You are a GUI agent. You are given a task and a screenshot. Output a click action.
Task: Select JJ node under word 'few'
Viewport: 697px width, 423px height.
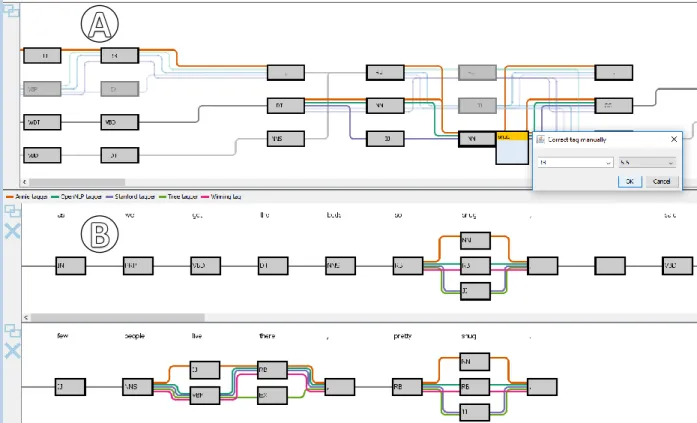pyautogui.click(x=70, y=387)
